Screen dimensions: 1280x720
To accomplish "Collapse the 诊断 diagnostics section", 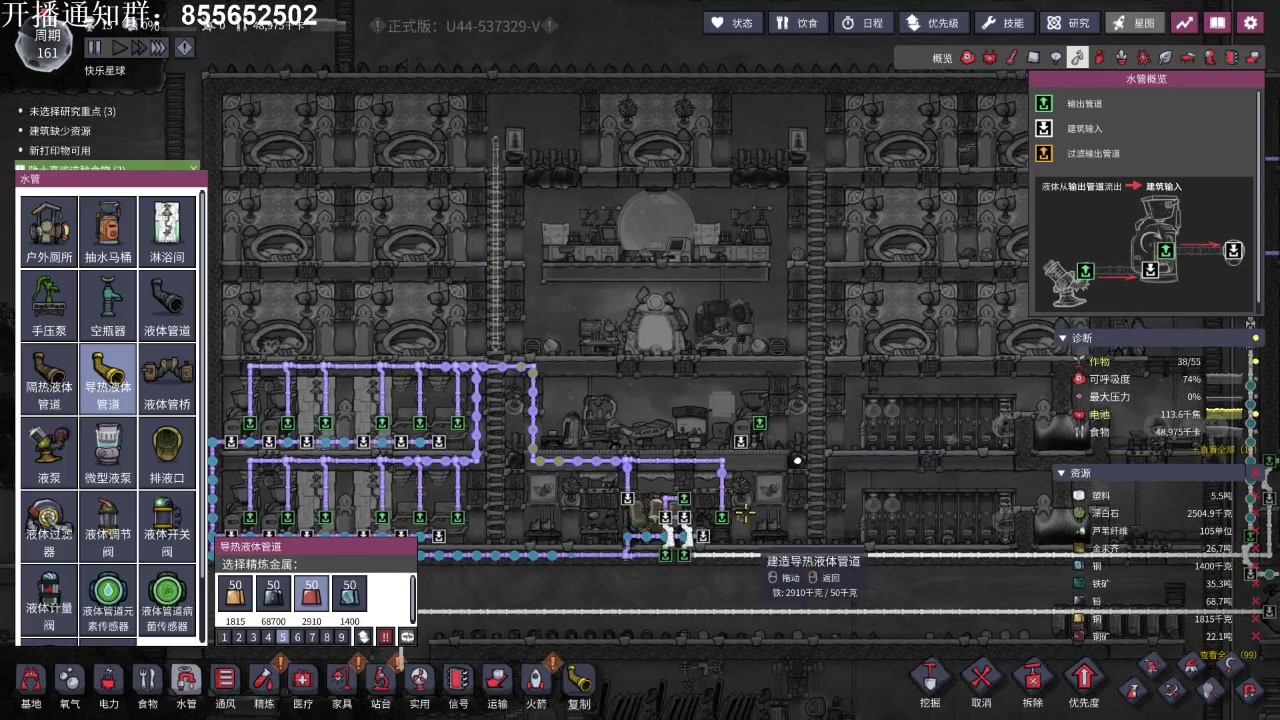I will (x=1063, y=338).
